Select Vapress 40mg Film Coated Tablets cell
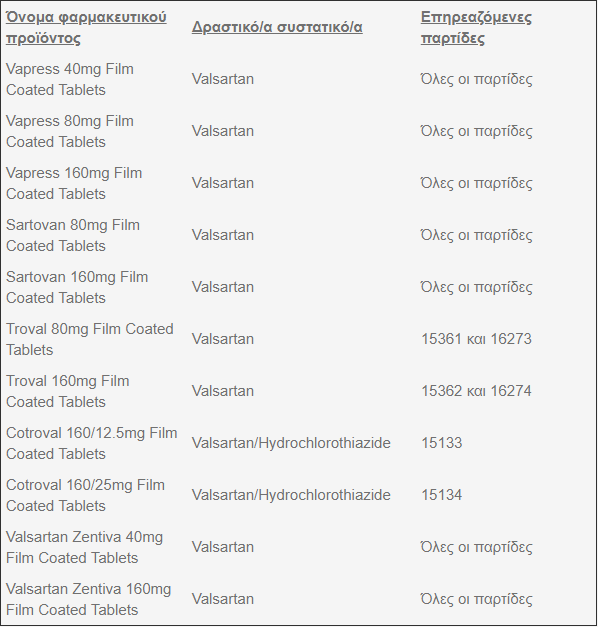This screenshot has width=598, height=627. point(70,79)
